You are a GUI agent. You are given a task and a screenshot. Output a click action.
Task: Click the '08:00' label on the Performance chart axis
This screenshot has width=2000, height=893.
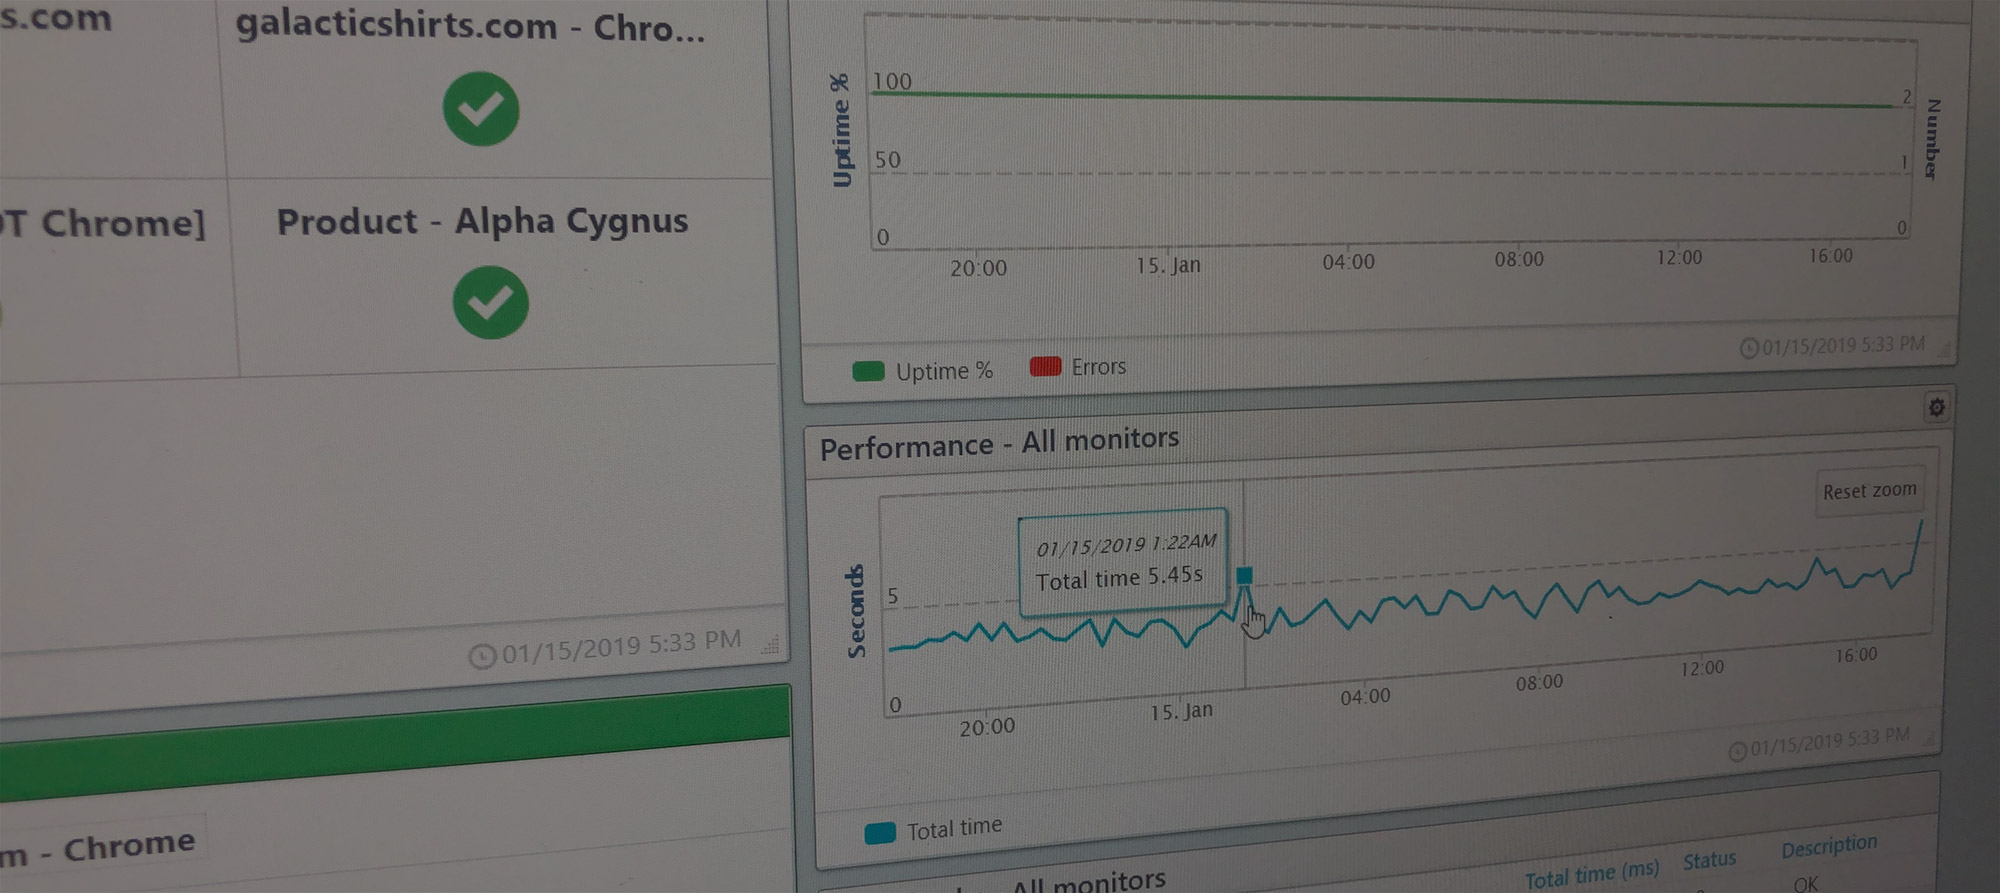tap(1539, 682)
